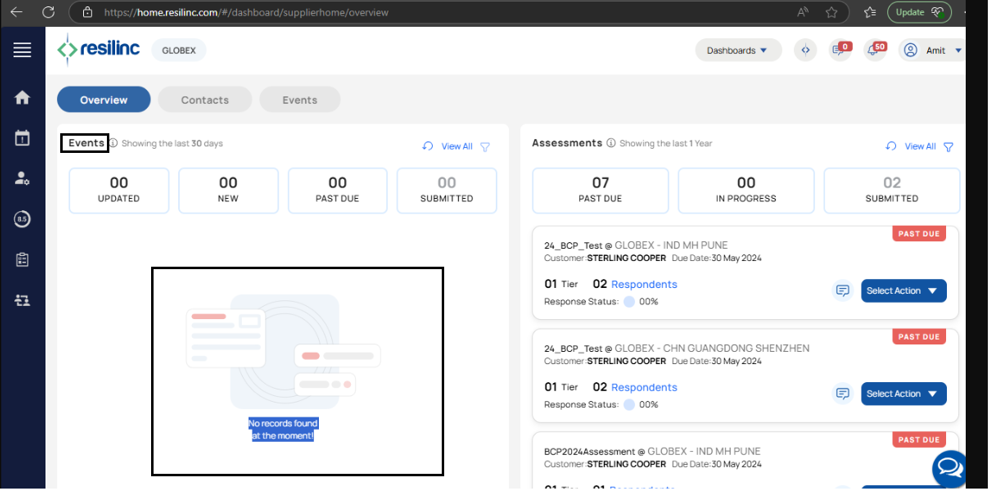Viewport: 988px width, 493px height.
Task: Open comments icon for IND MH PUNE 24_BCP_Test
Action: coord(842,291)
